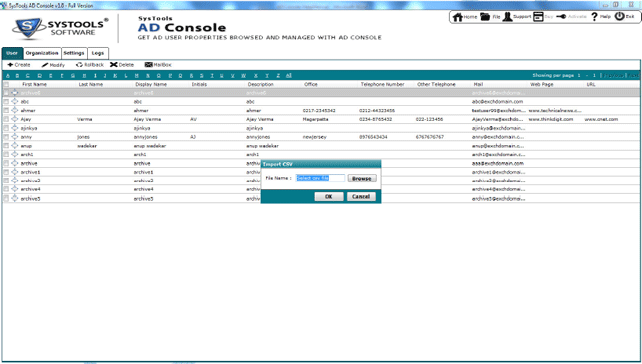Viewport: 642px width, 364px height.
Task: Select the user icon in the anny row
Action: click(15, 137)
